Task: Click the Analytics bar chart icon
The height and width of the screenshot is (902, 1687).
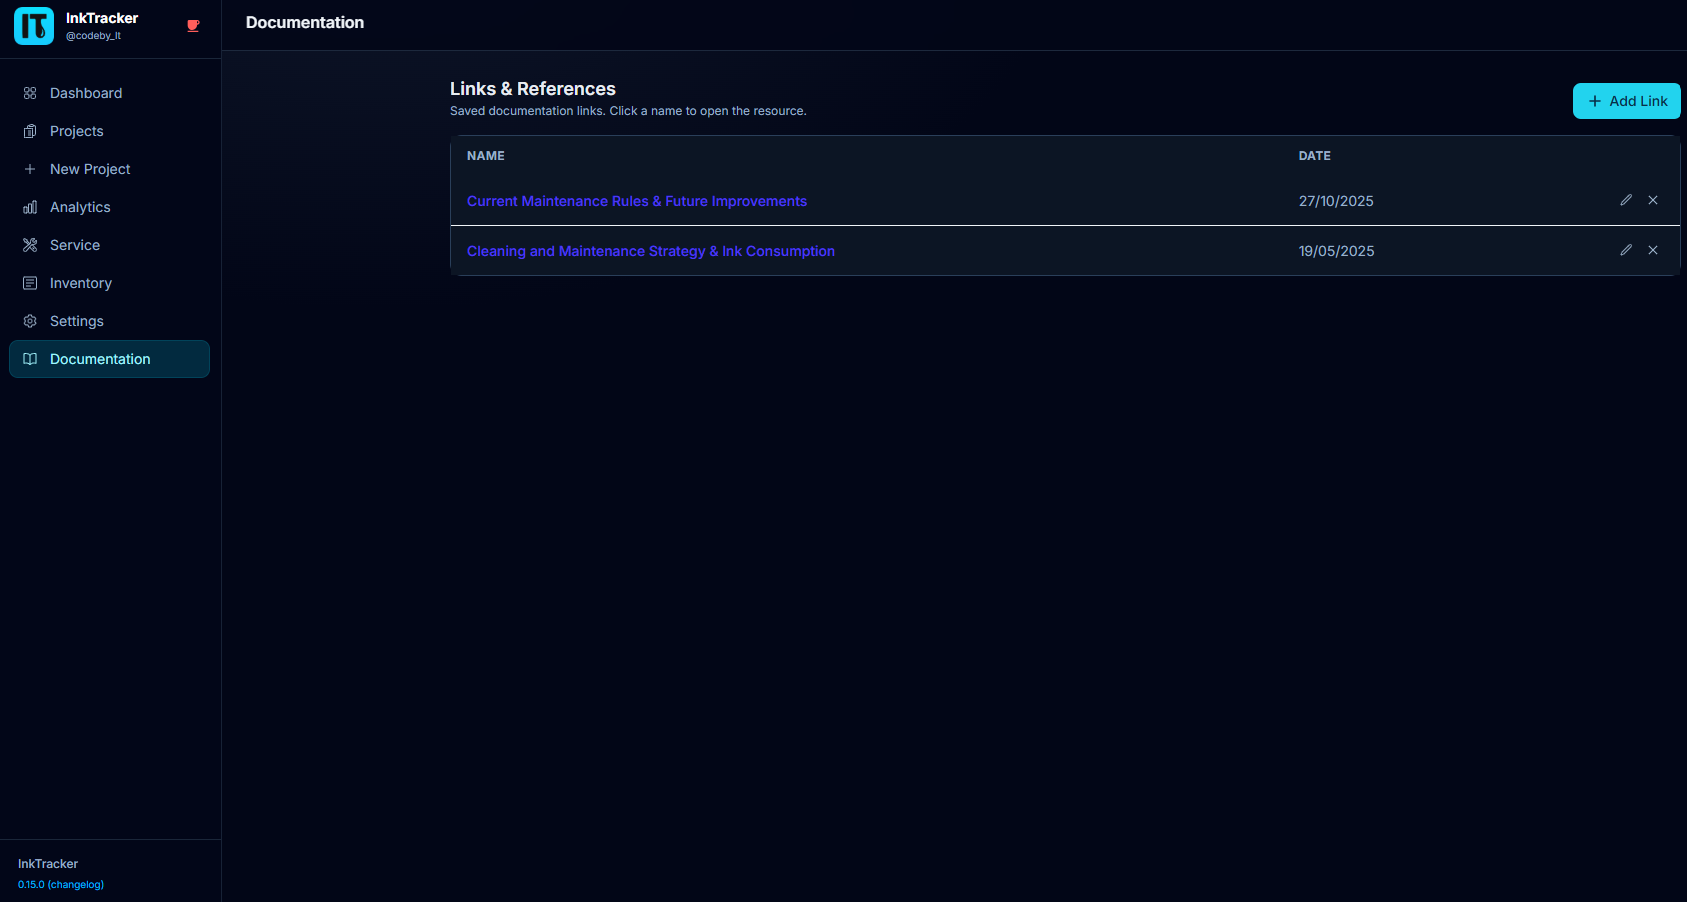Action: (30, 207)
